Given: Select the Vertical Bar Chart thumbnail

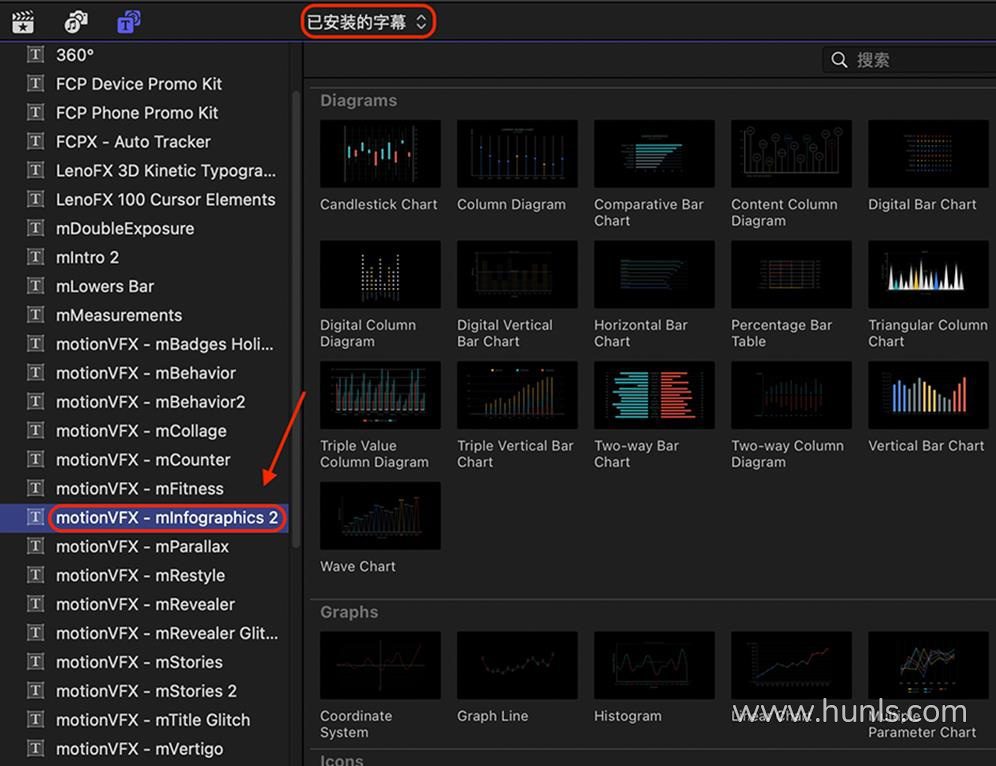Looking at the screenshot, I should coord(929,395).
